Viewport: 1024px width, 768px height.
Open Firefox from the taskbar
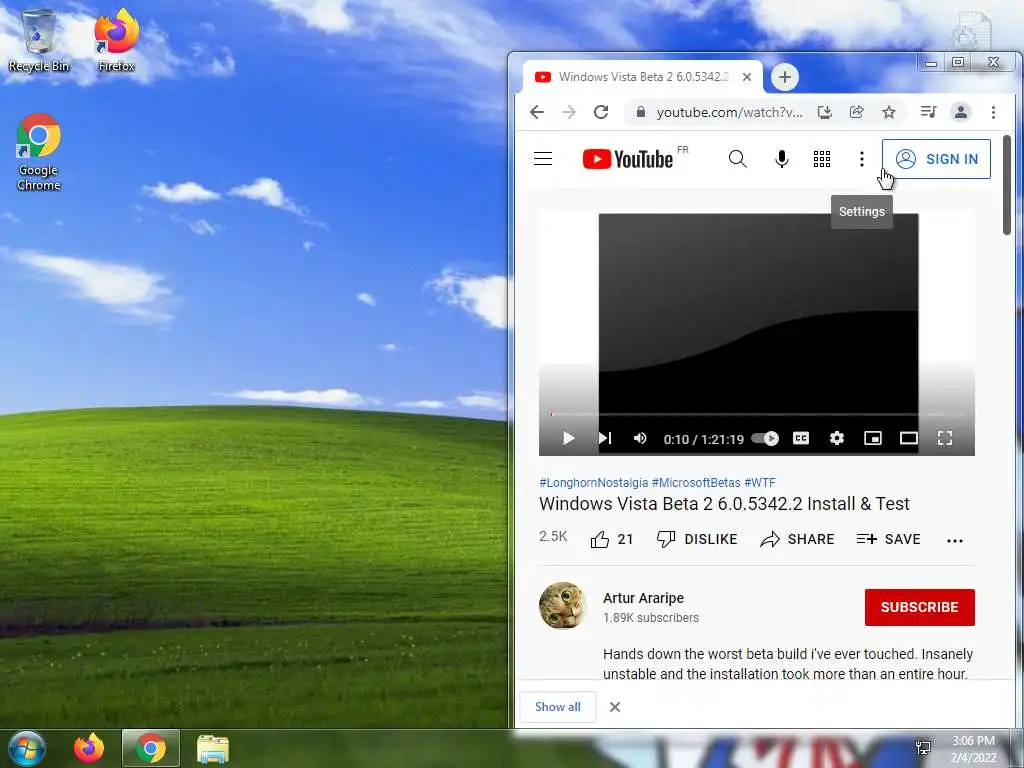pos(89,748)
